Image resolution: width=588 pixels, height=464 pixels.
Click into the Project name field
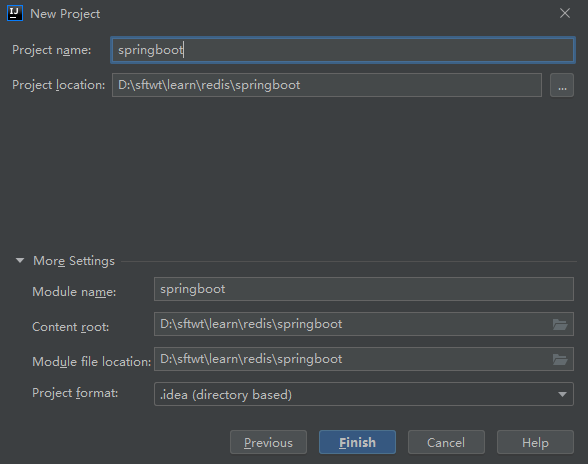342,50
